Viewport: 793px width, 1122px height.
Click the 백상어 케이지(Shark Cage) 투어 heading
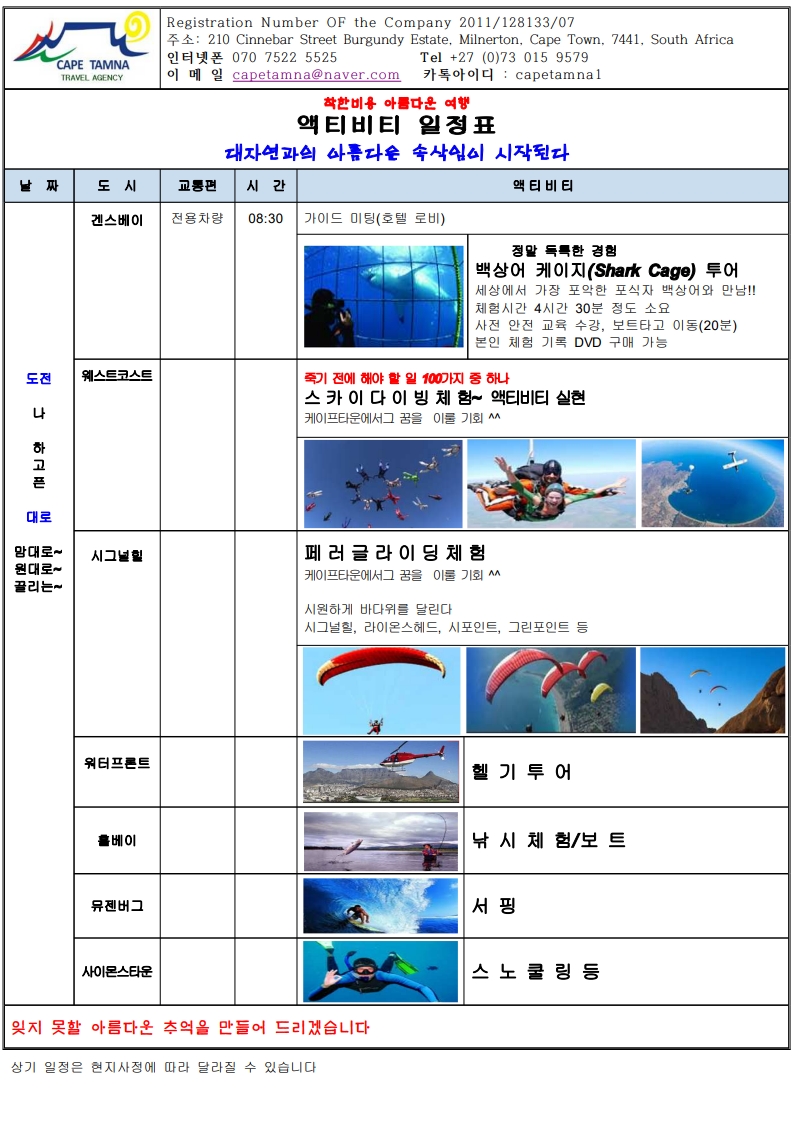coord(607,271)
